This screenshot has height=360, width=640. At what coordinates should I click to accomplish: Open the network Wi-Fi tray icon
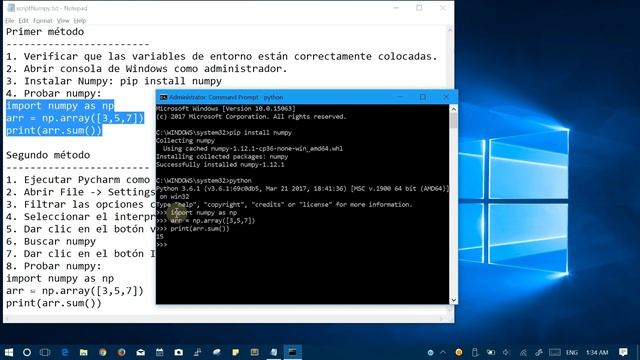523,352
